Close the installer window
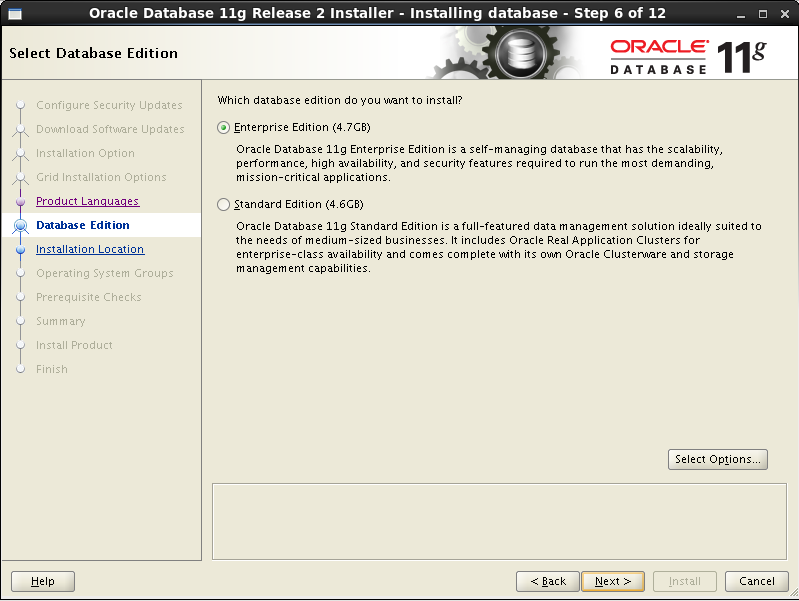The height and width of the screenshot is (601, 799). tap(785, 14)
